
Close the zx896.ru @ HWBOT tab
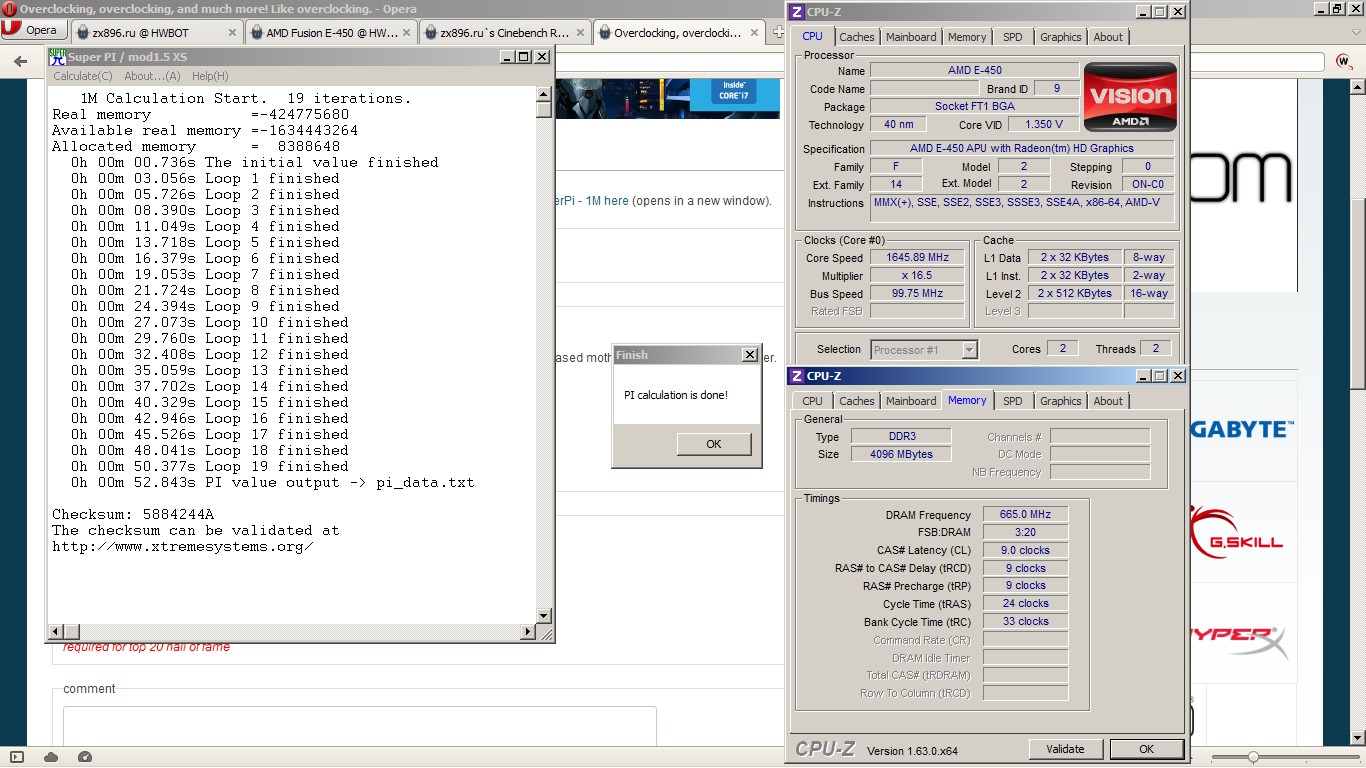point(232,32)
